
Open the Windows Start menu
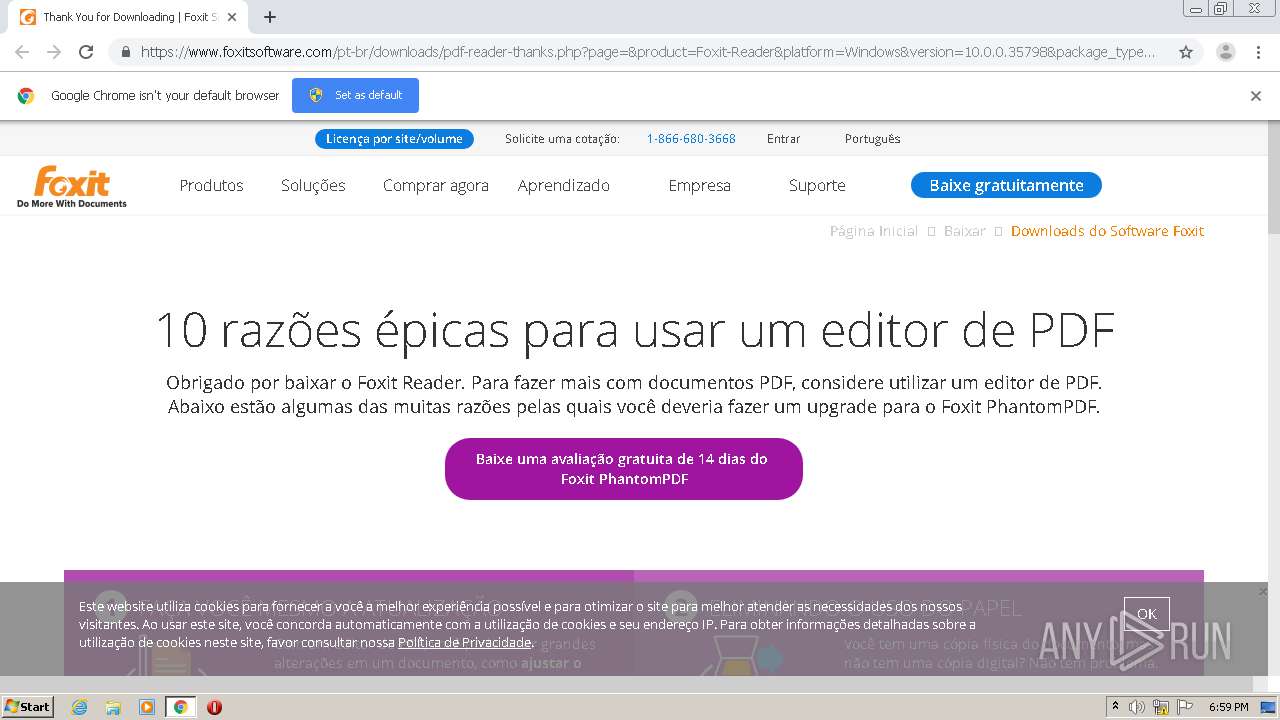(x=28, y=707)
